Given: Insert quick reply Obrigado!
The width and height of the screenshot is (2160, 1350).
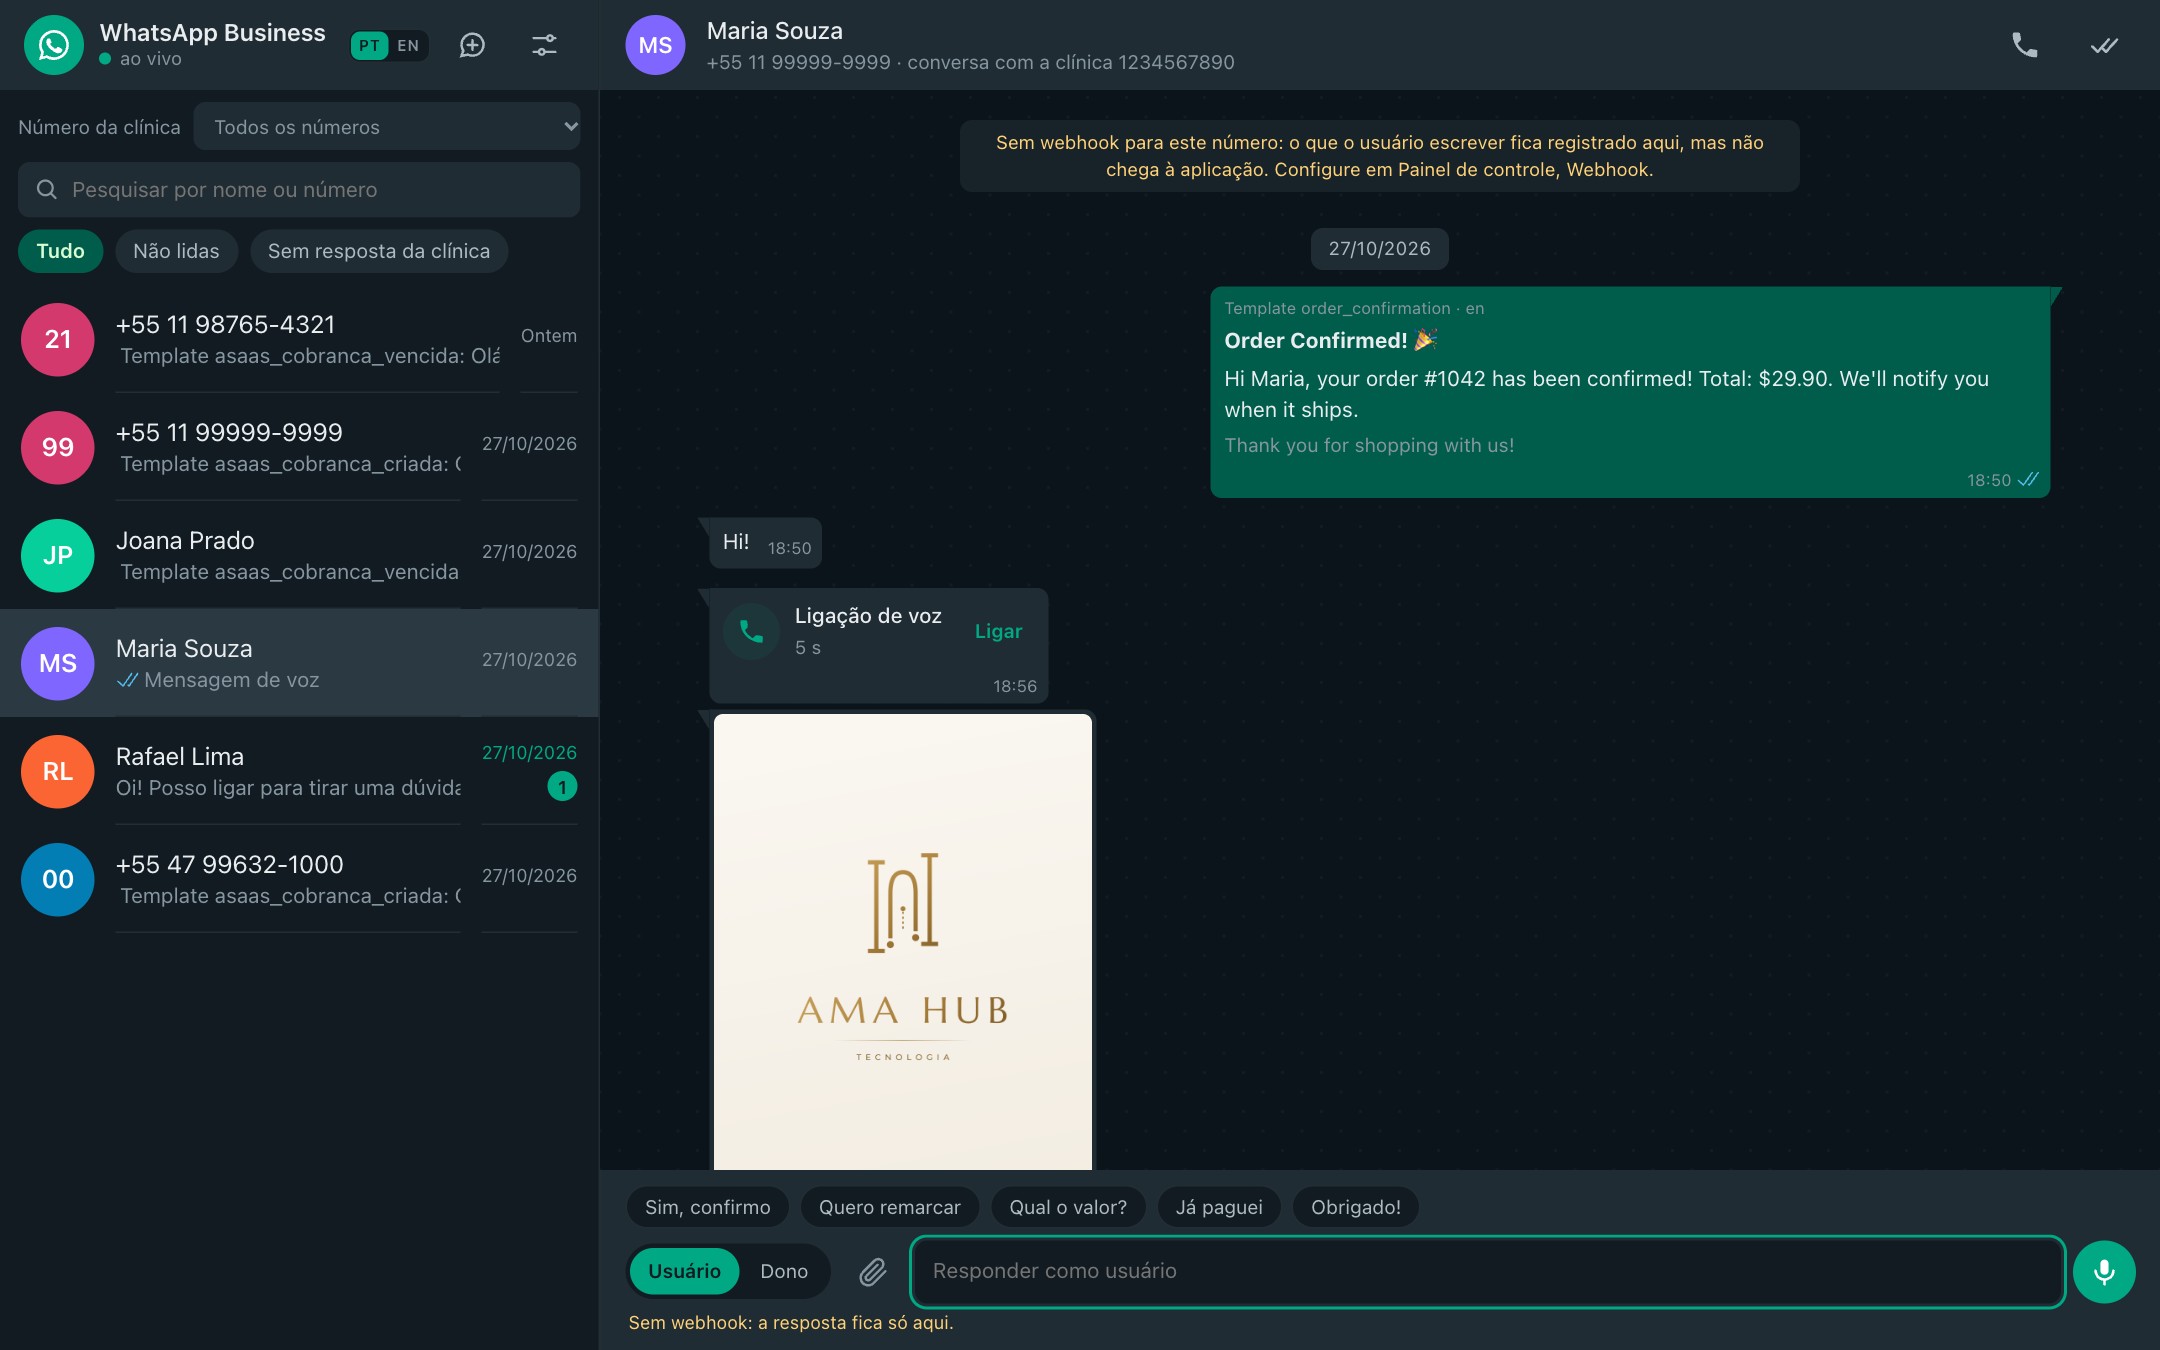Looking at the screenshot, I should pos(1356,1207).
